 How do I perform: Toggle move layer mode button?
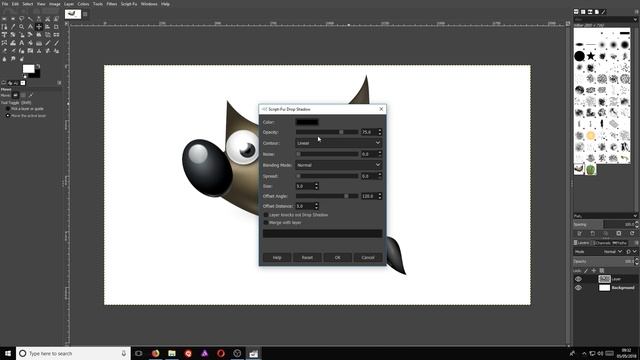click(16, 95)
